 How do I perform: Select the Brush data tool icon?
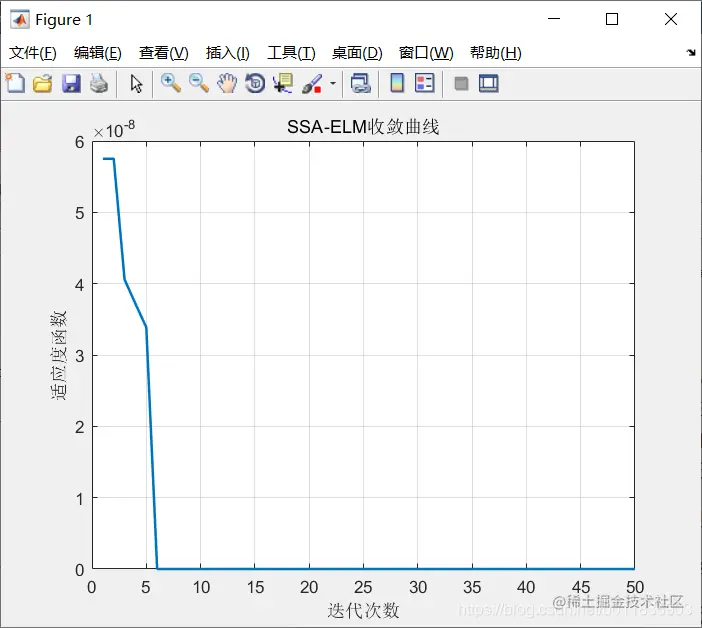point(312,84)
